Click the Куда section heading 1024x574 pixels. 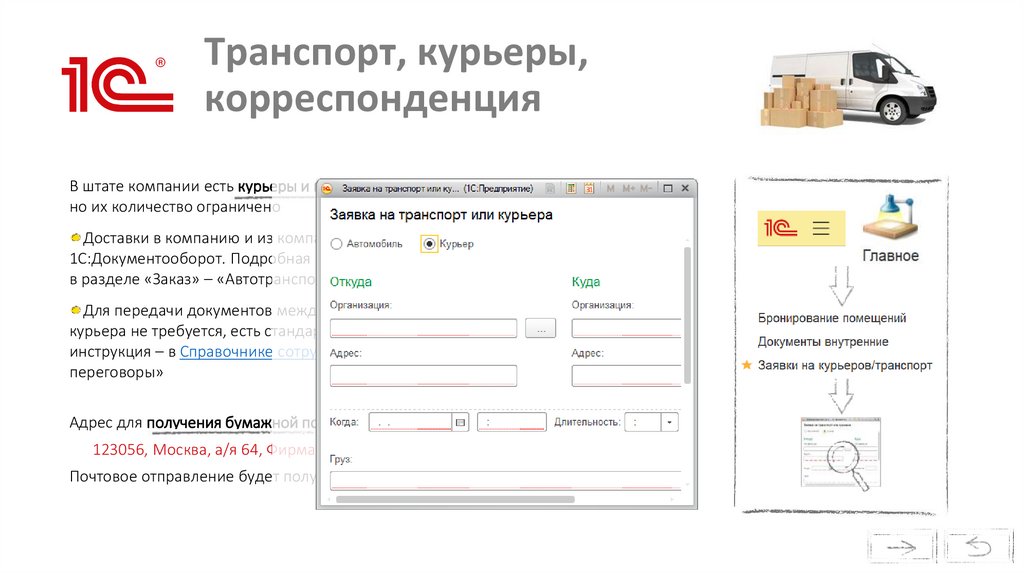click(586, 282)
